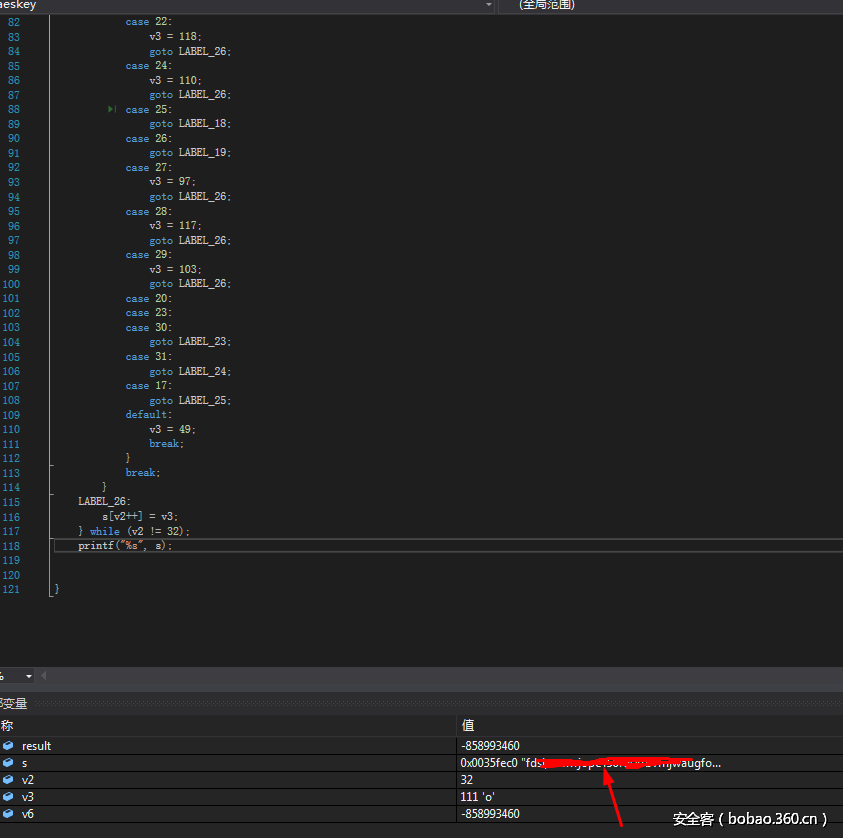The image size is (843, 838).
Task: Click the variable icon beside result
Action: tap(8, 746)
